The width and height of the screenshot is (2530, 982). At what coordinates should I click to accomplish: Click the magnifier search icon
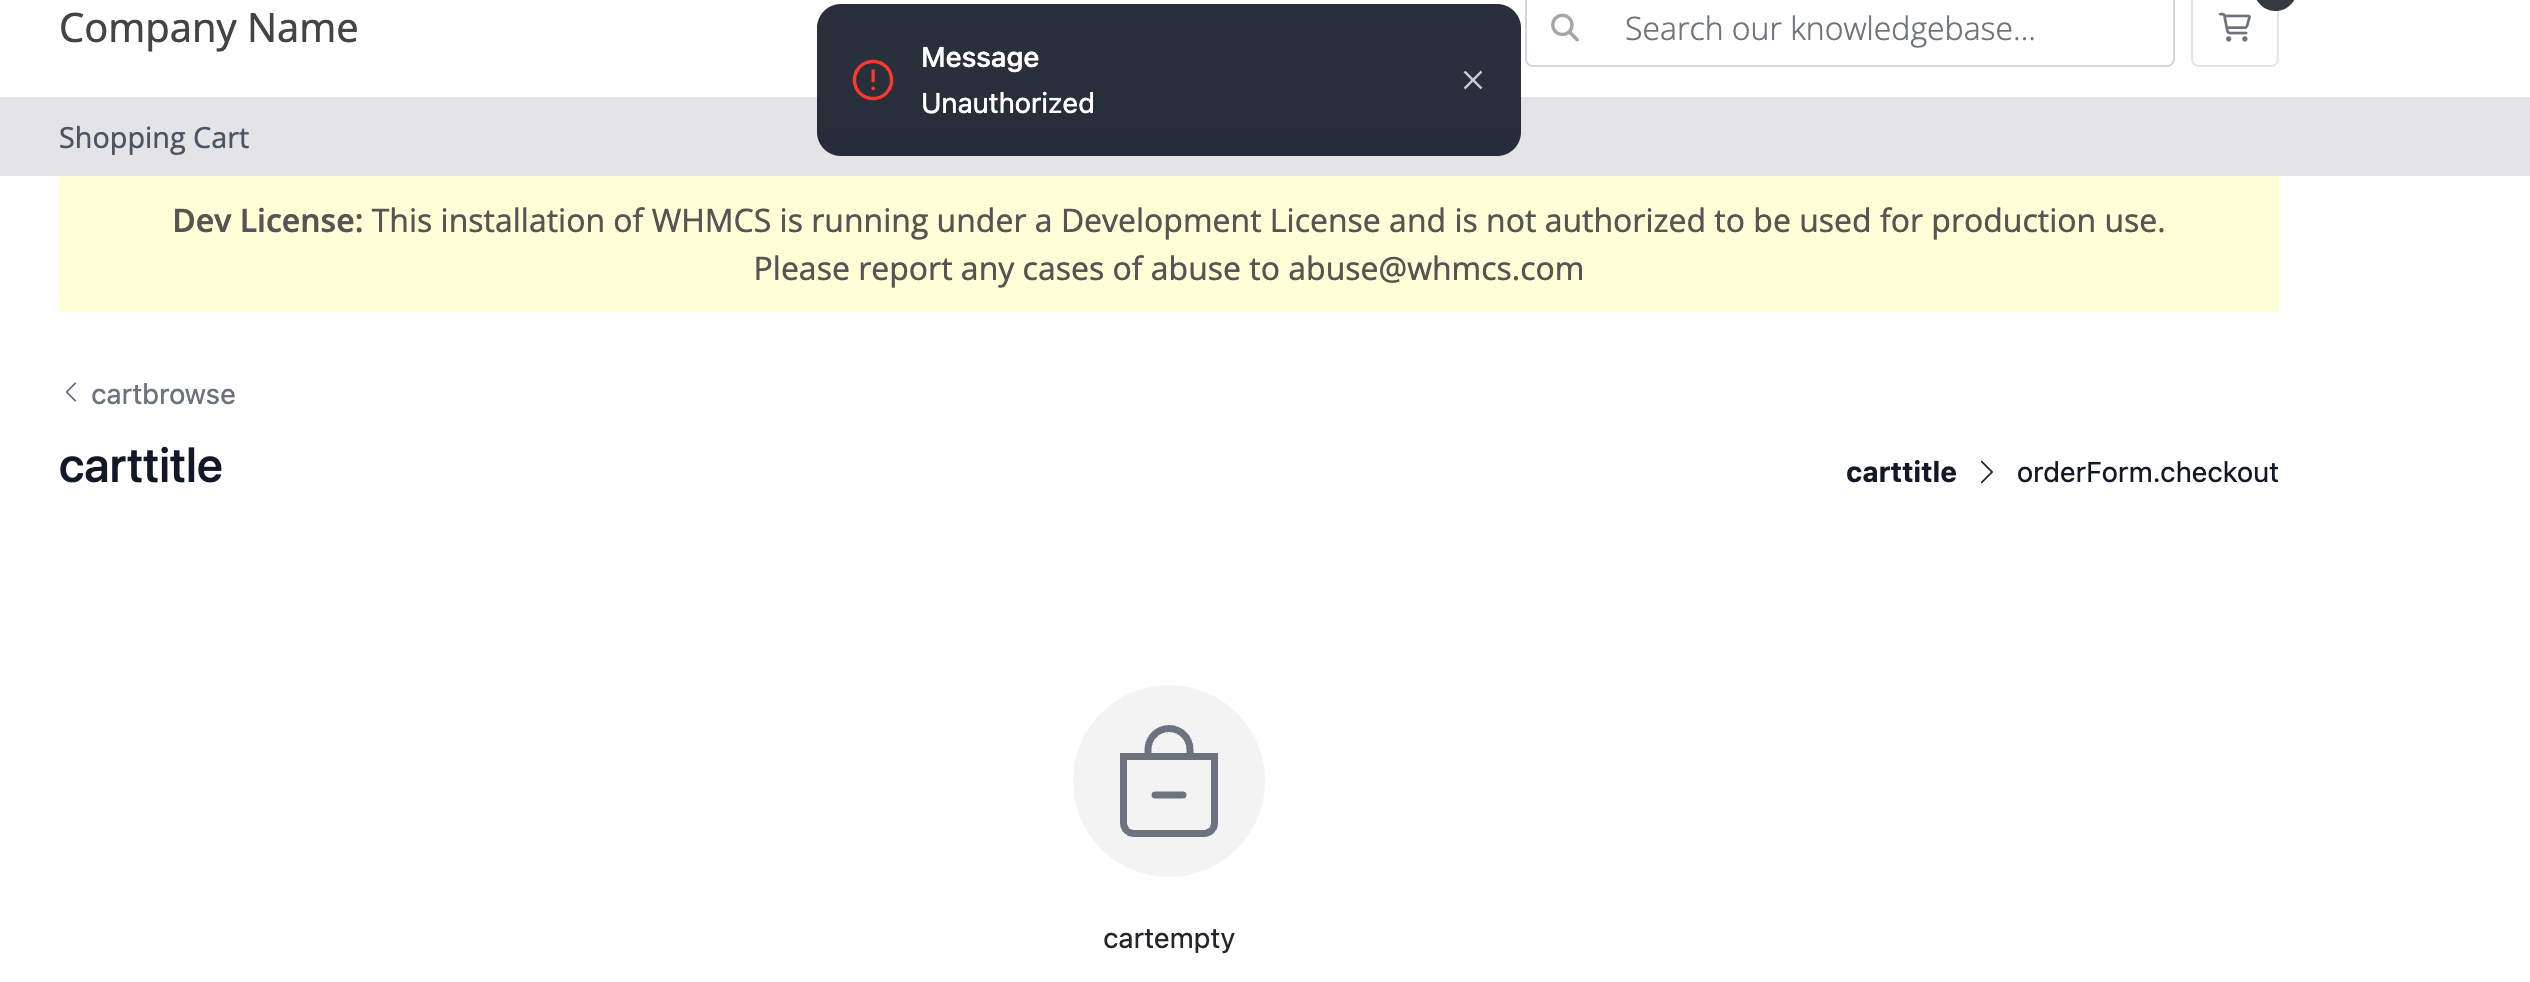tap(1565, 29)
